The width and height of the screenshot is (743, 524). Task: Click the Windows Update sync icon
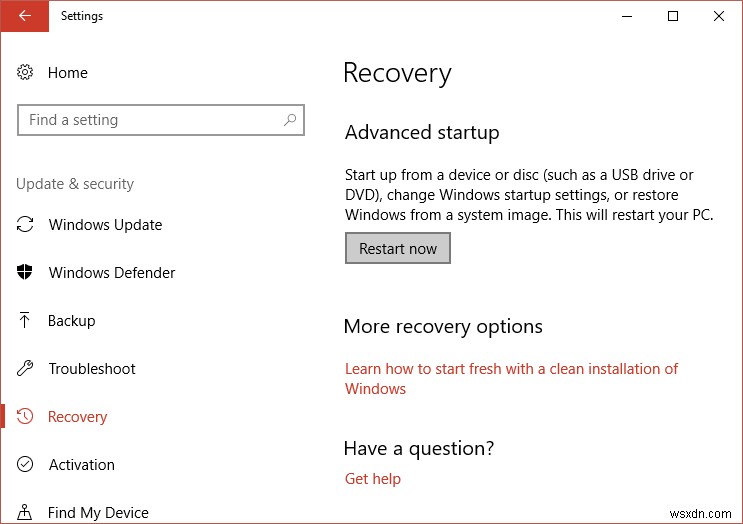tap(26, 225)
